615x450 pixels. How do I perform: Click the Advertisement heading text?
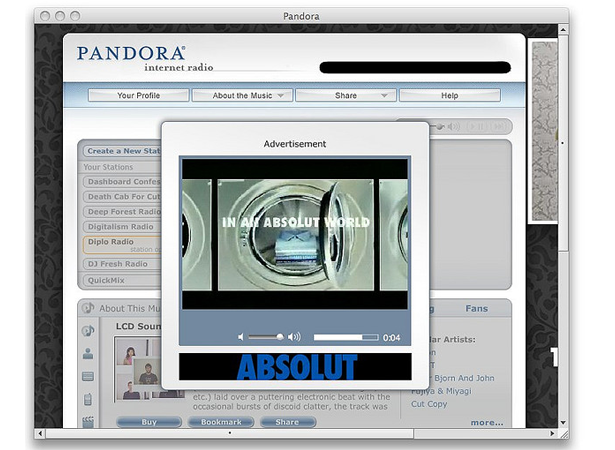(295, 144)
